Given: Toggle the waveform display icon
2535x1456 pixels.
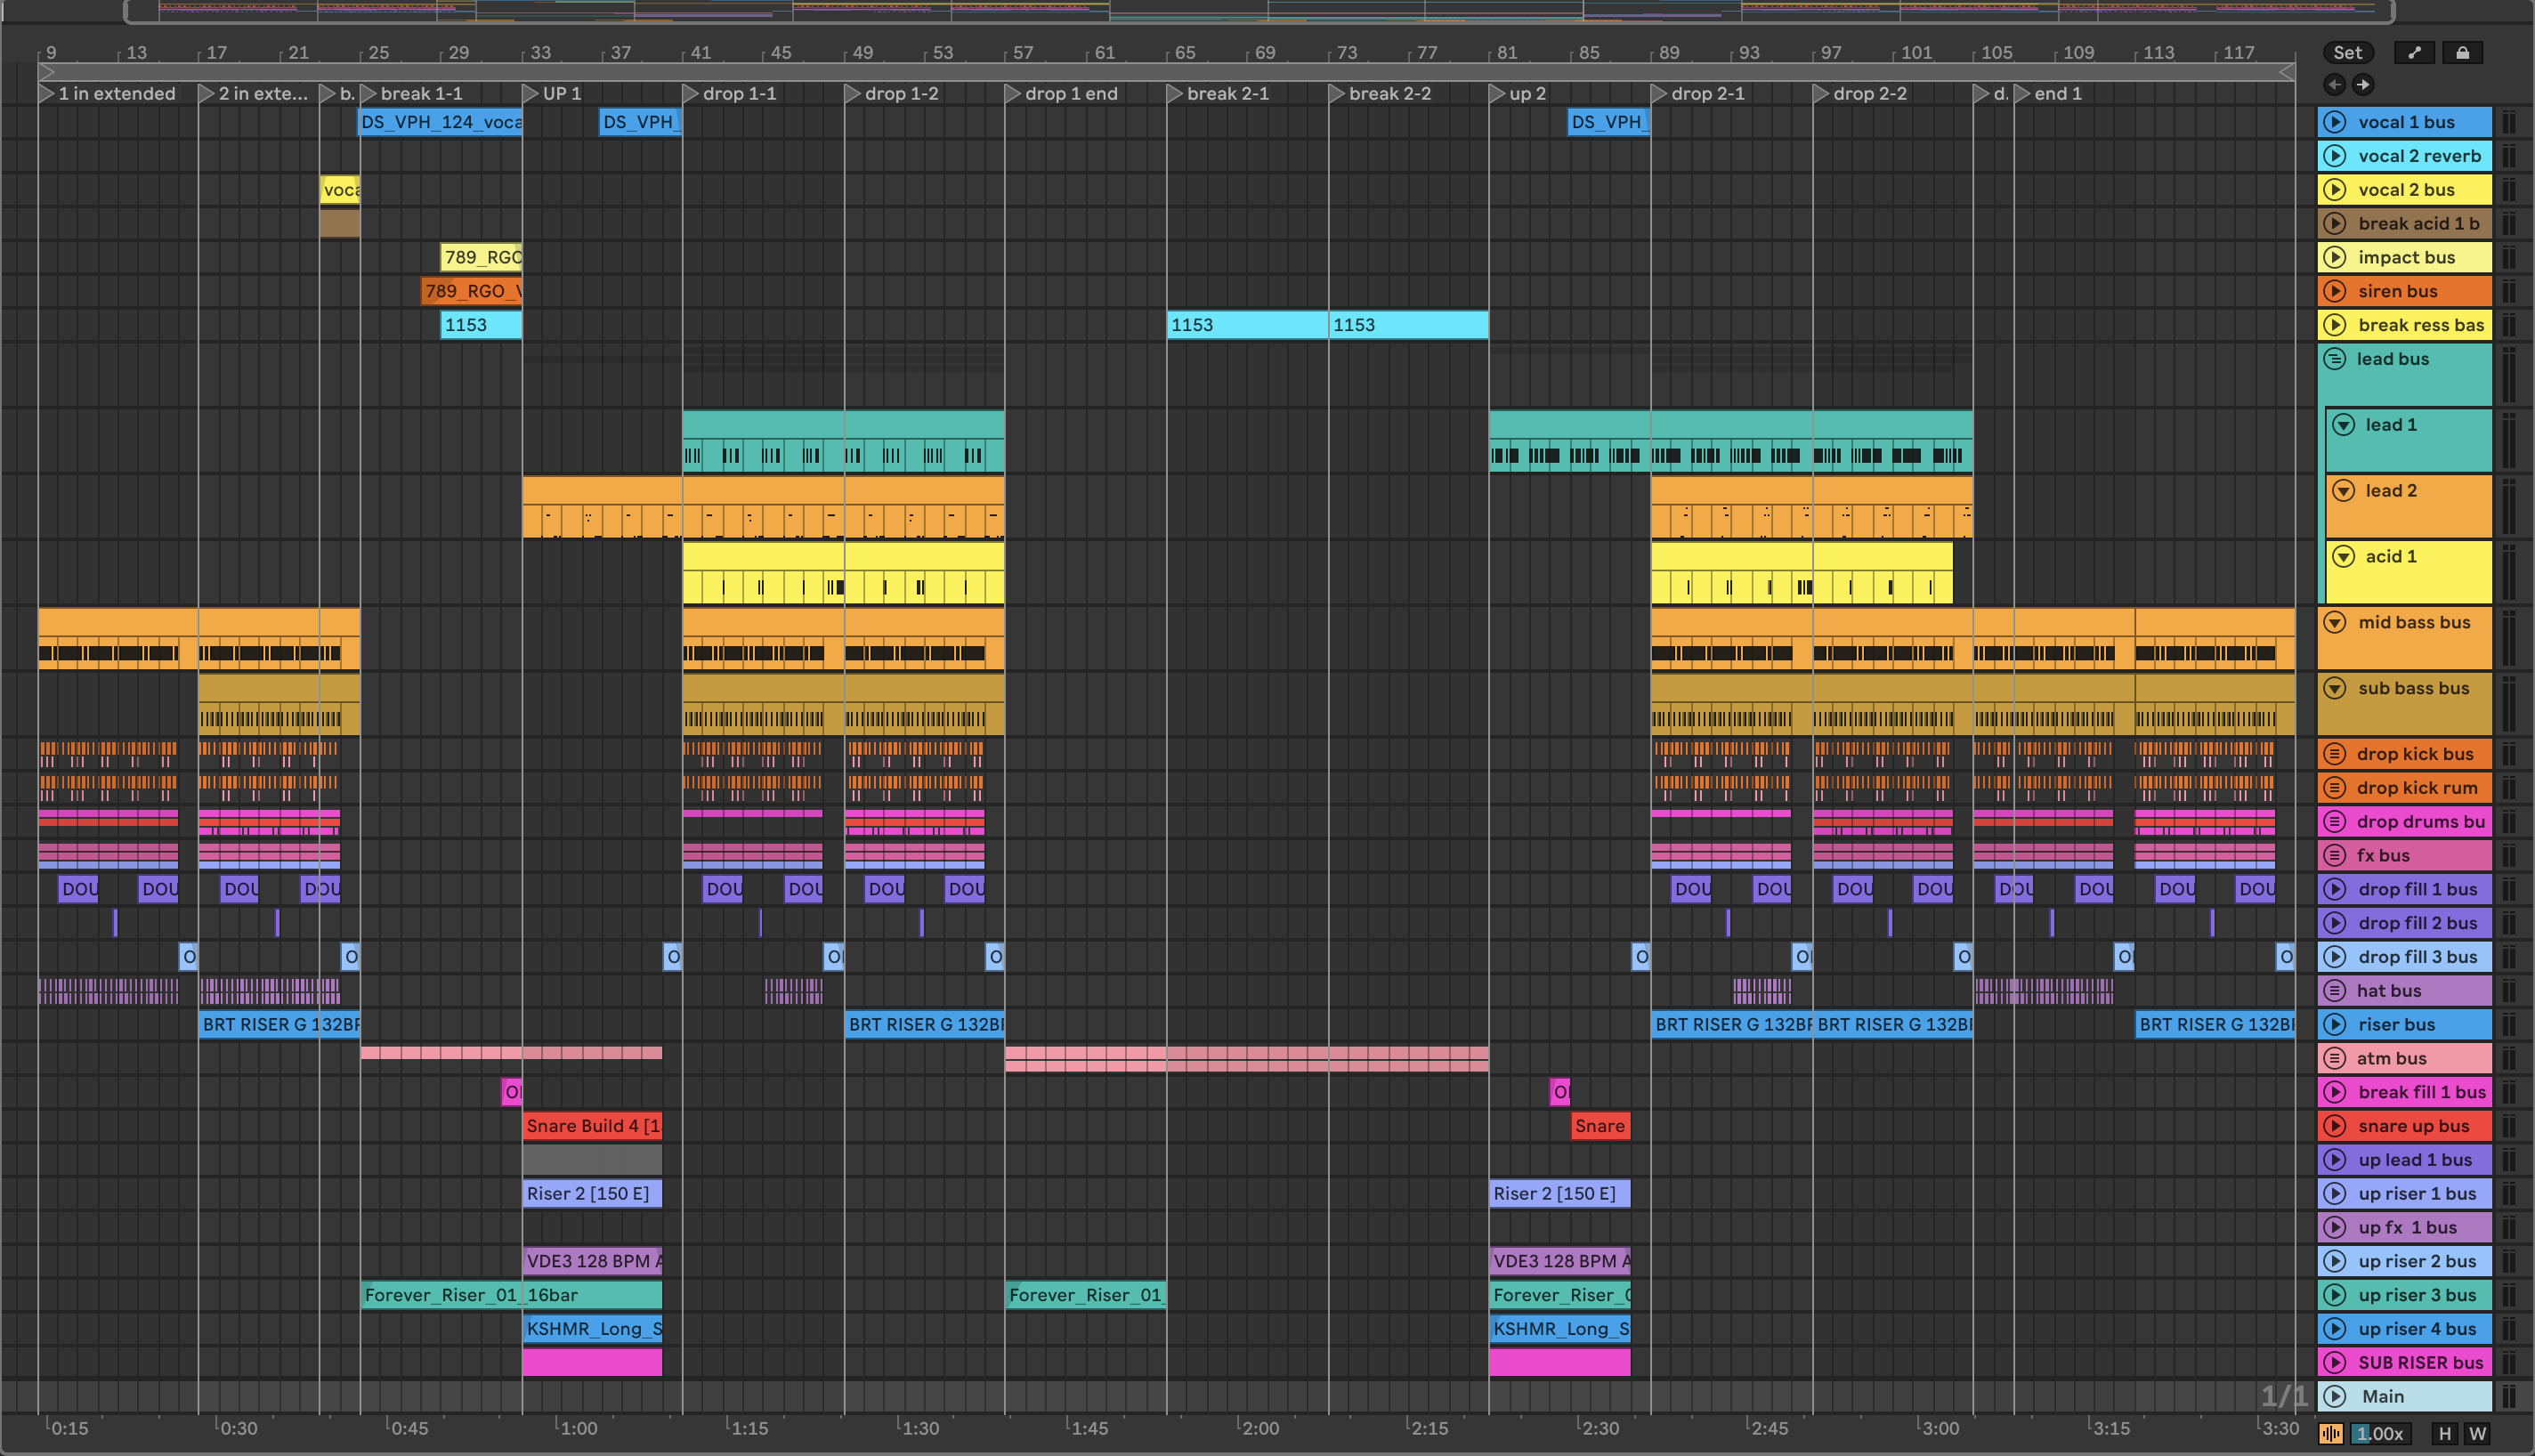Looking at the screenshot, I should (2331, 1433).
